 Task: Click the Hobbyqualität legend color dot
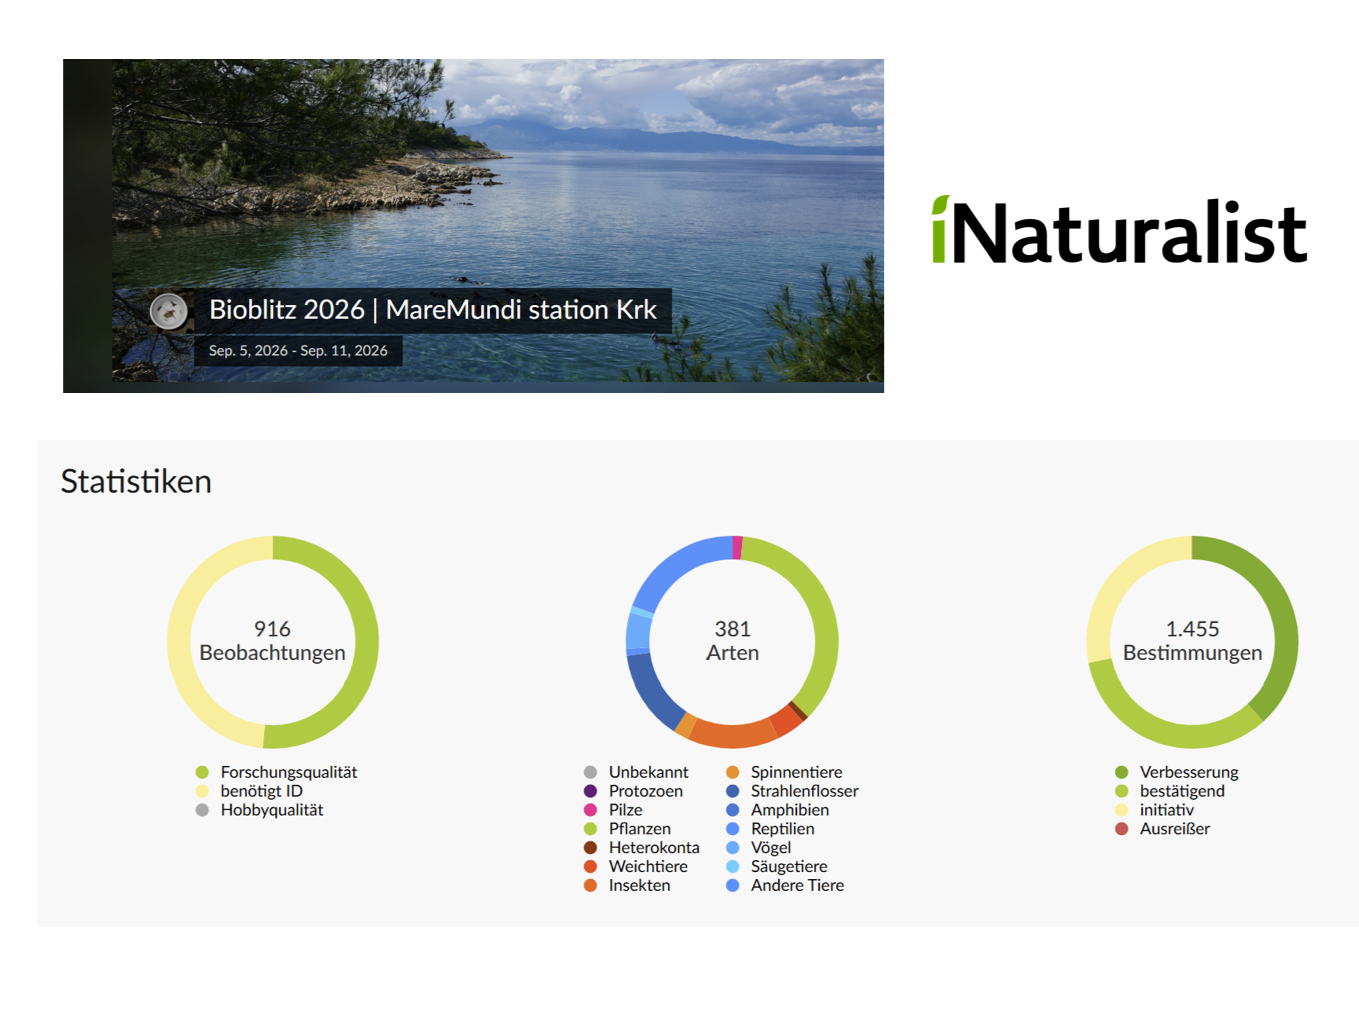pos(202,810)
